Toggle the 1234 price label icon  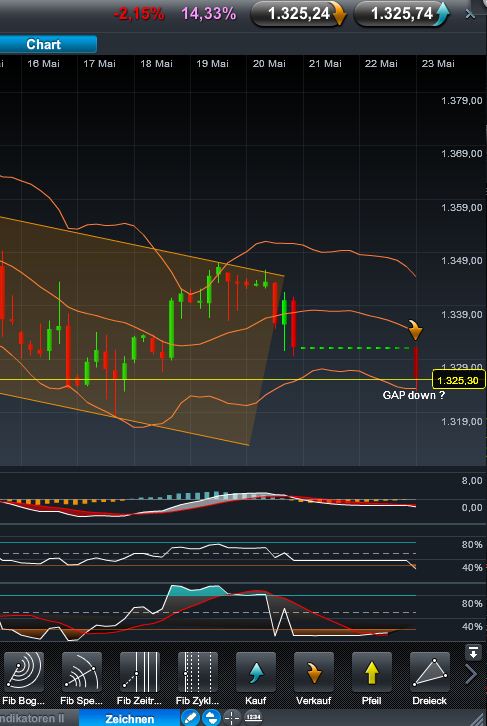click(x=253, y=718)
